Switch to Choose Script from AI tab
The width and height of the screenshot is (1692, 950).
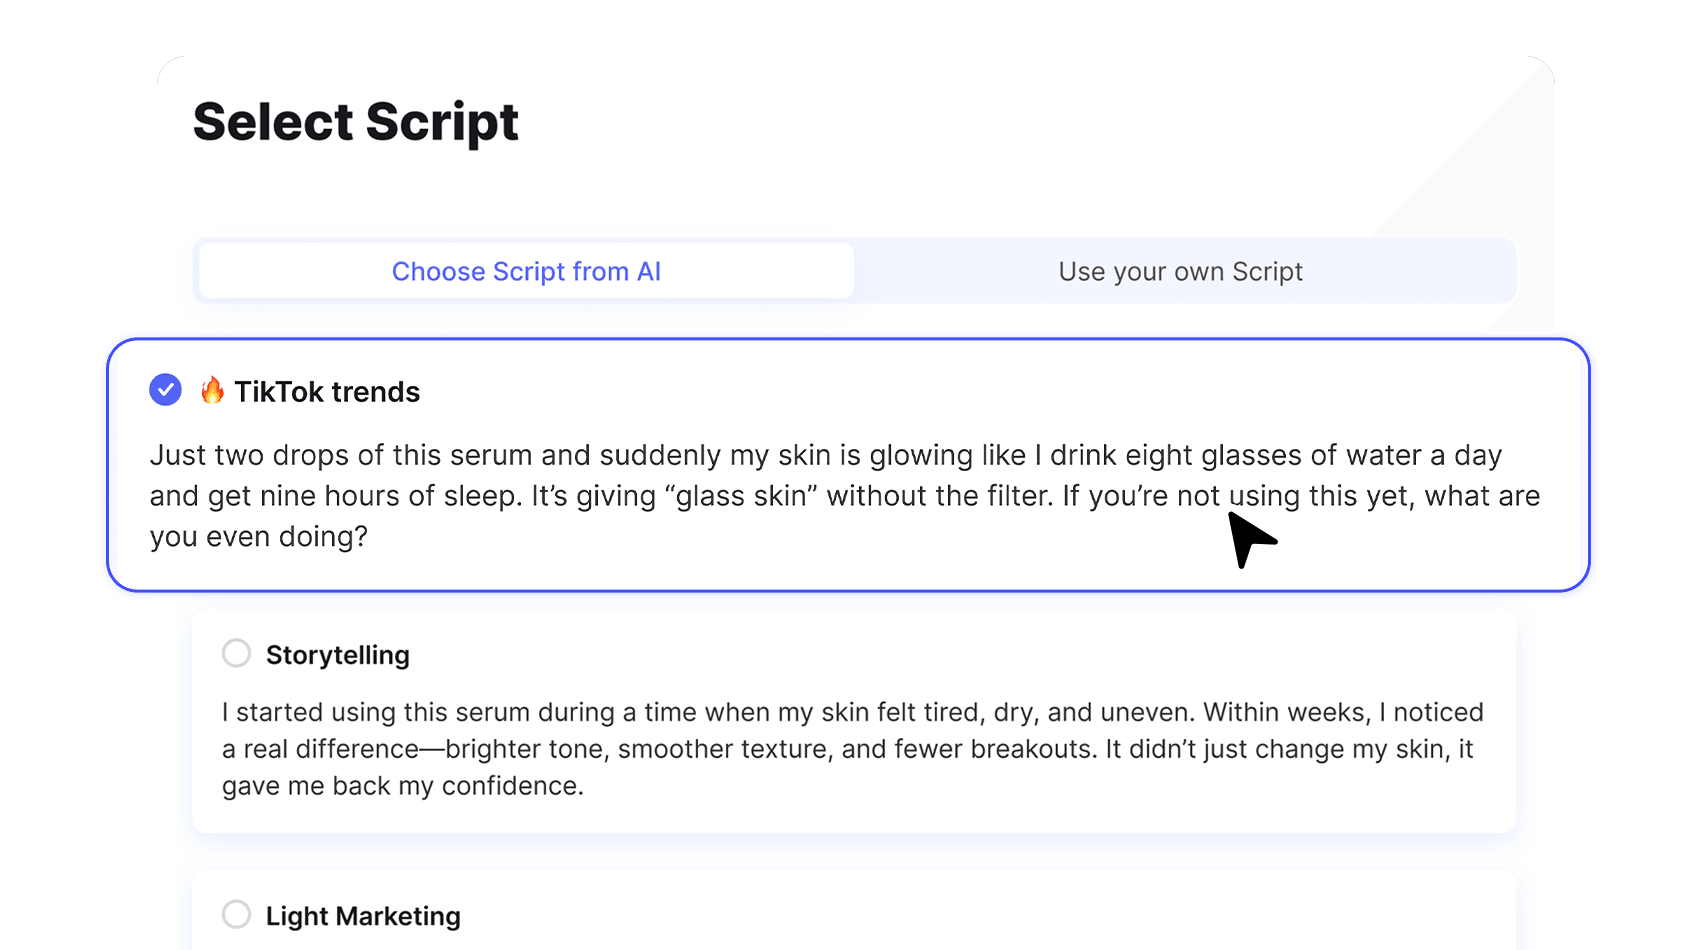point(526,271)
